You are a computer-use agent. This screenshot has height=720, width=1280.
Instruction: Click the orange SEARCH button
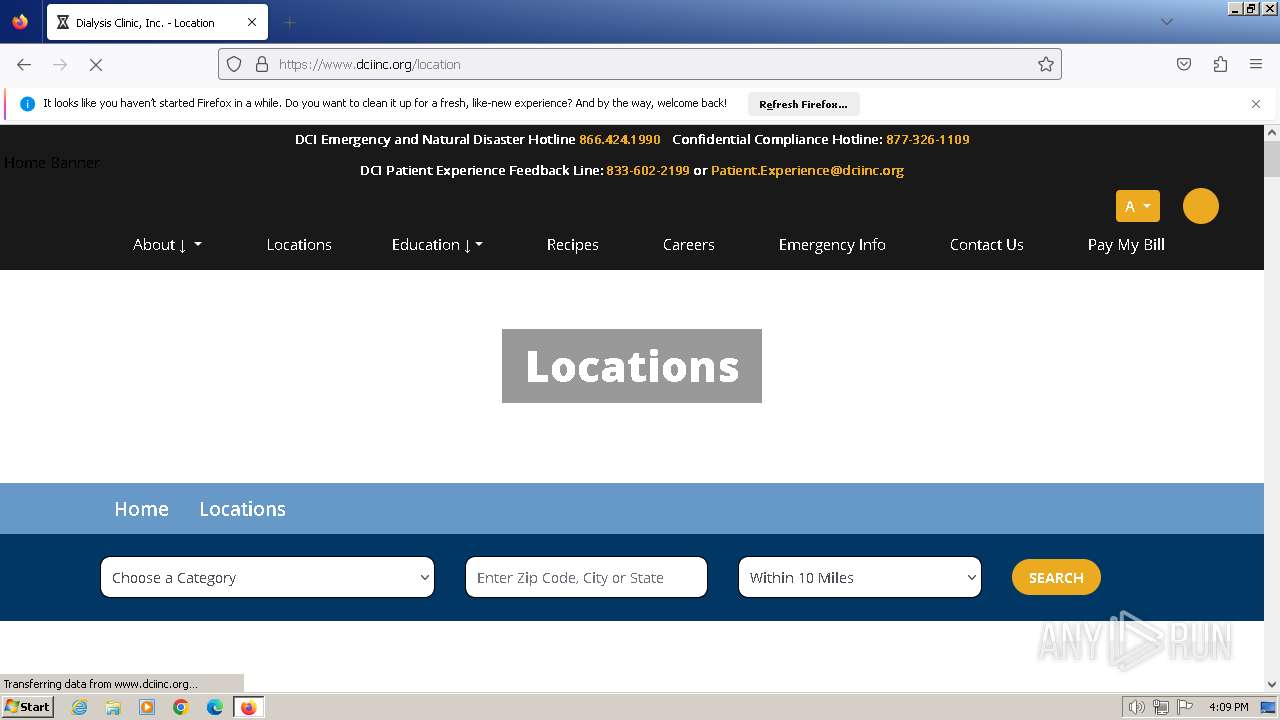point(1056,577)
